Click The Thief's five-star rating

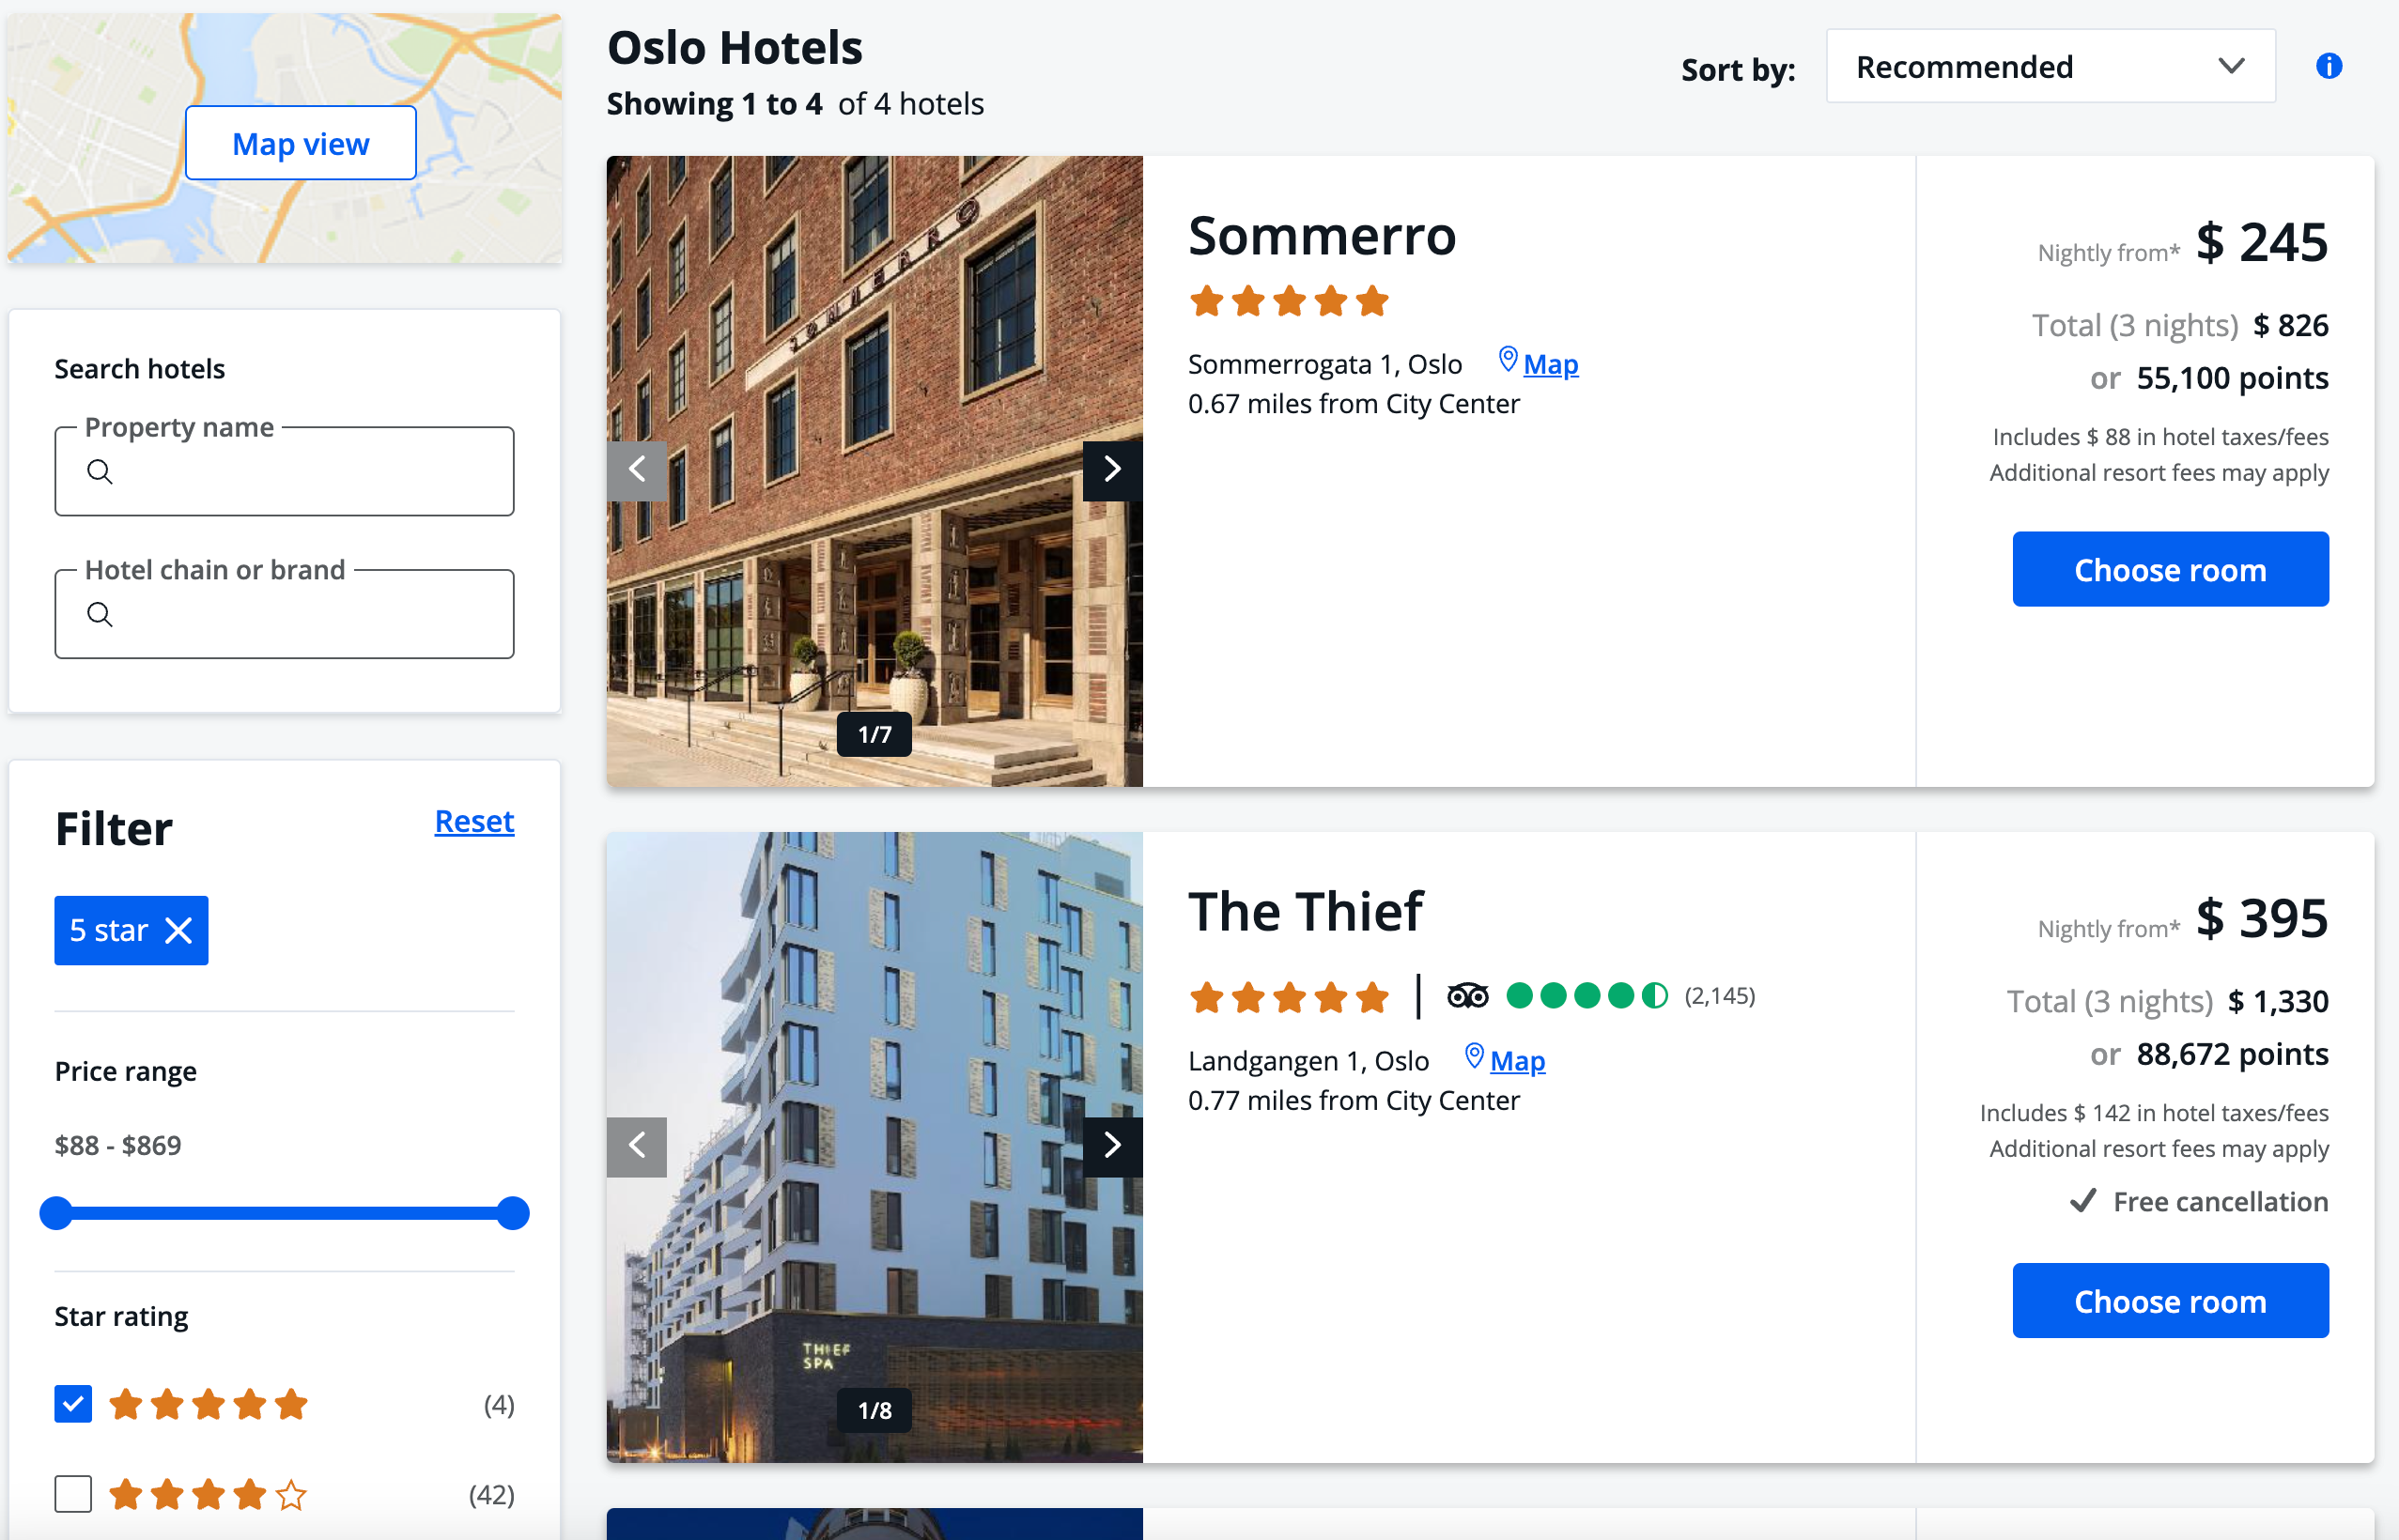1289,997
